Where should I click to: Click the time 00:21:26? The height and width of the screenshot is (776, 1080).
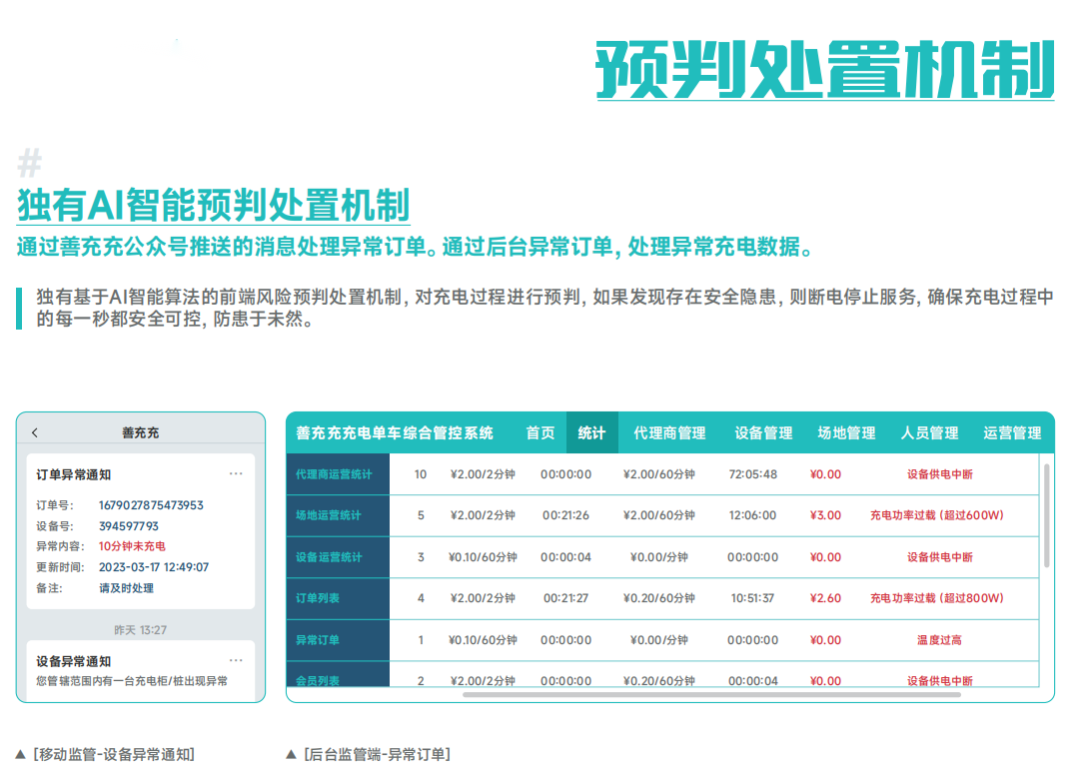pyautogui.click(x=565, y=515)
